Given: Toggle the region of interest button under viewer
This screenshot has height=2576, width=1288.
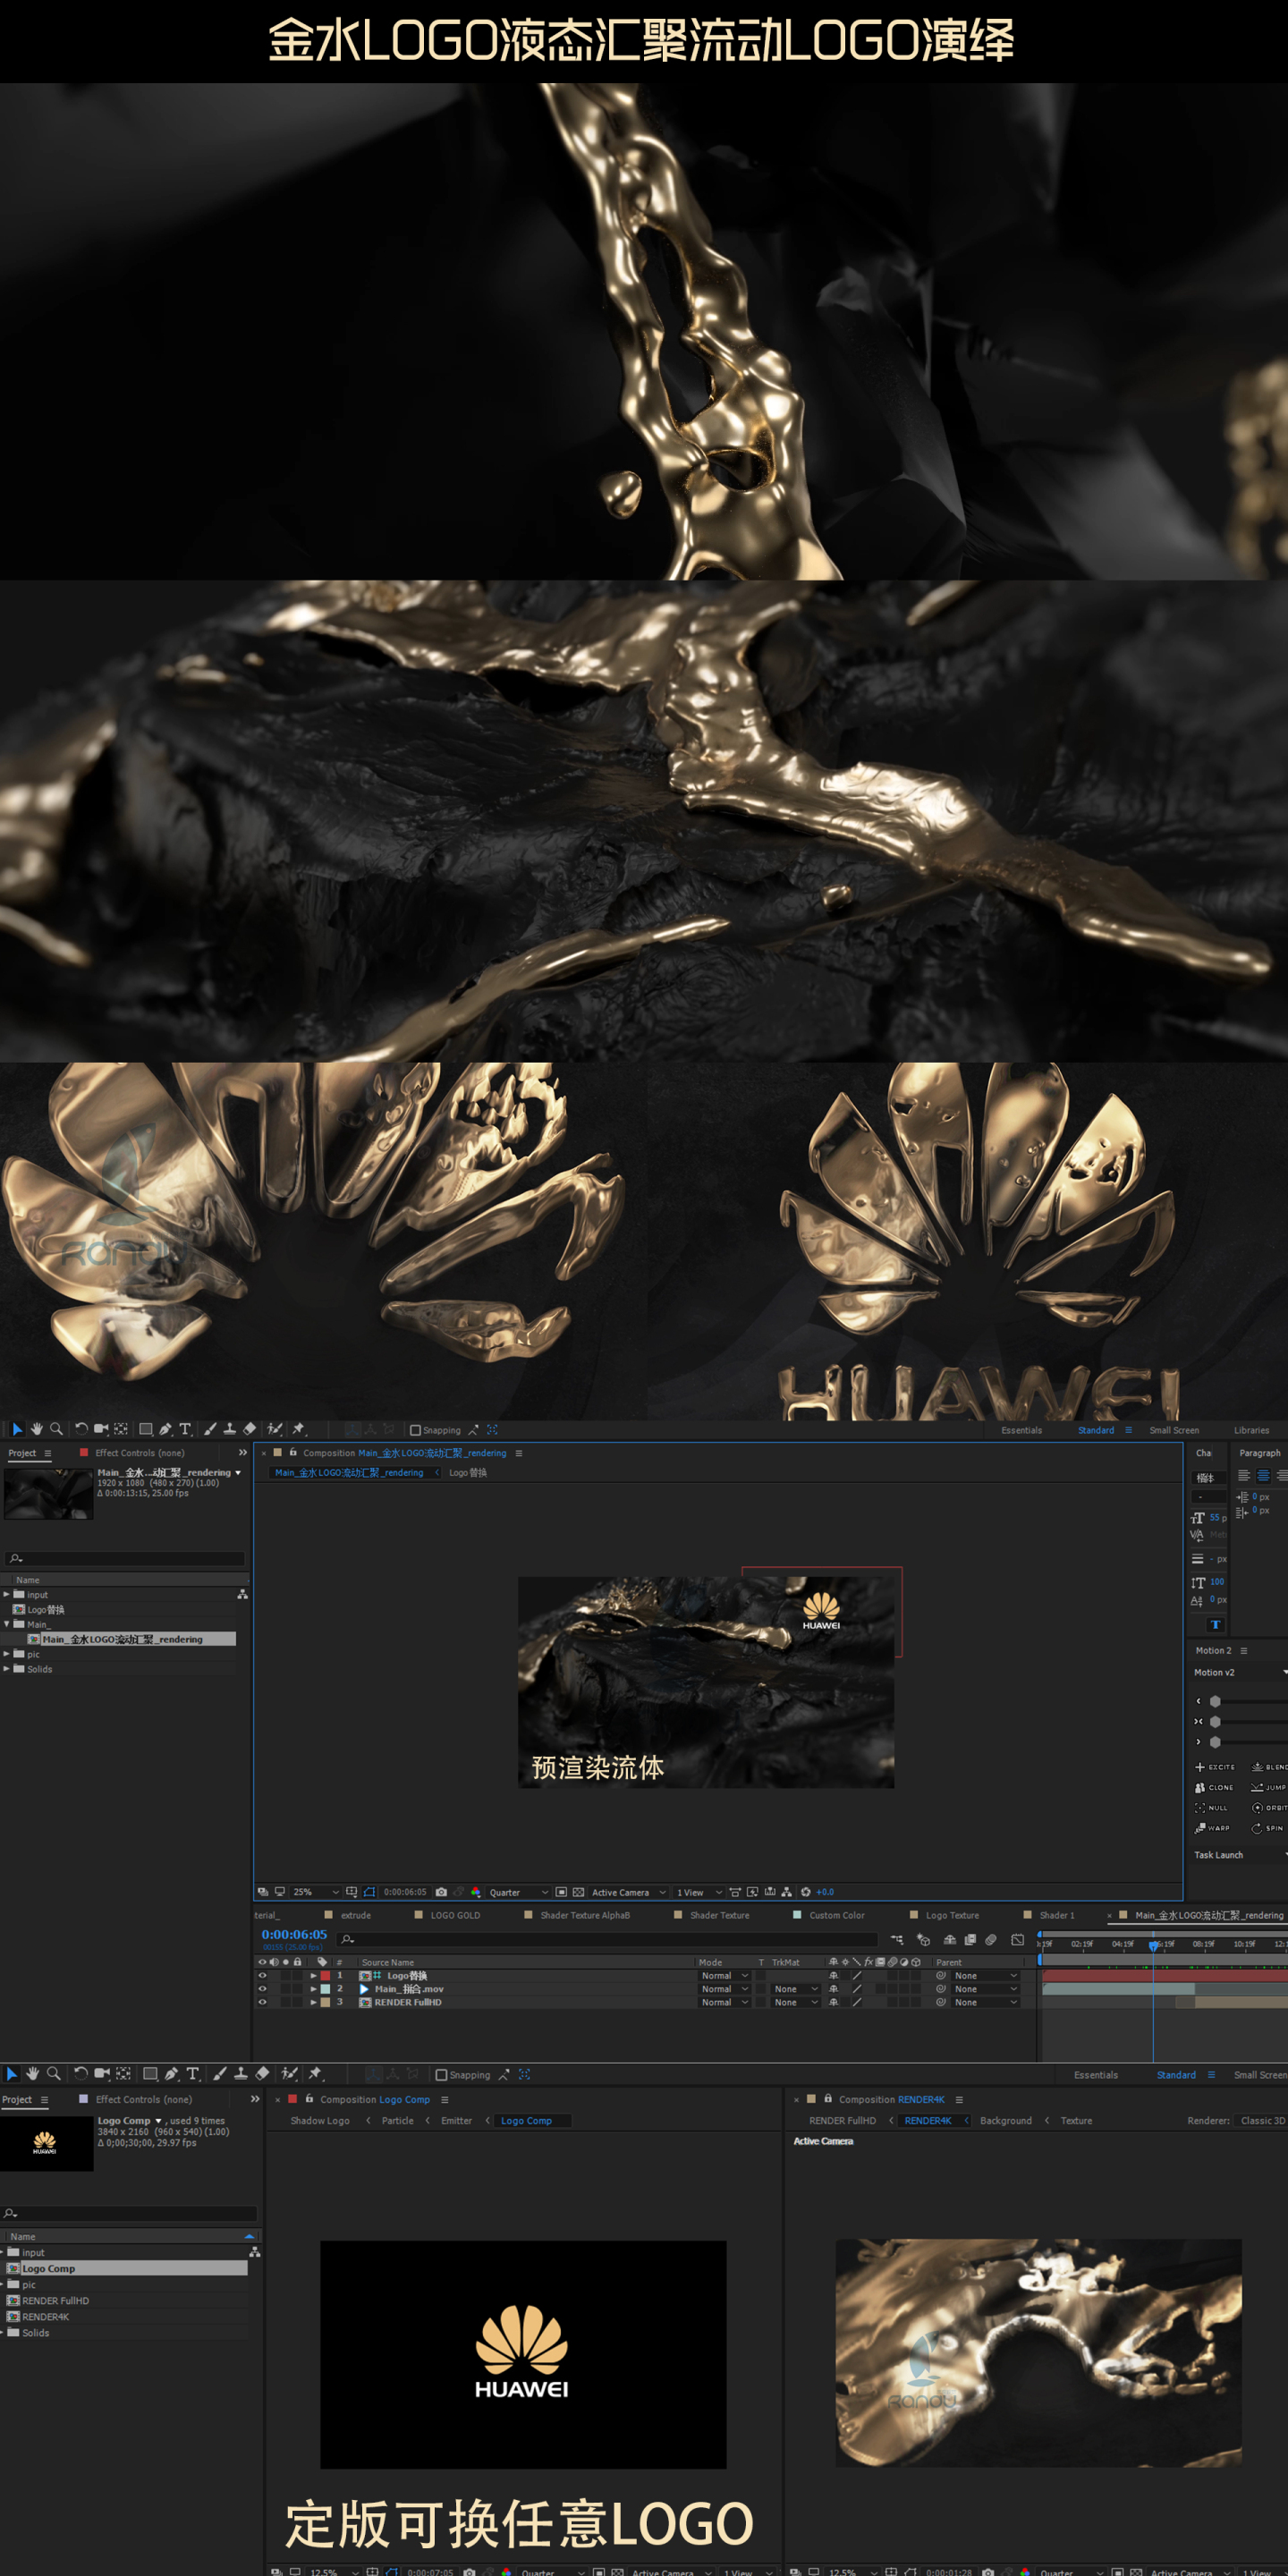Looking at the screenshot, I should coord(561,1892).
